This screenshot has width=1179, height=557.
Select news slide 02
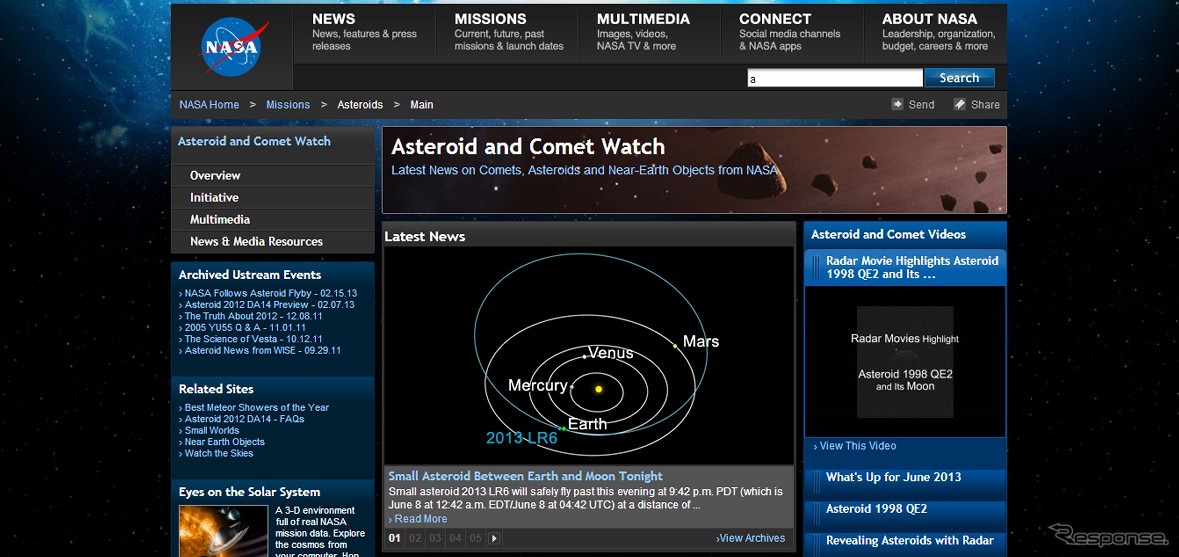(415, 538)
